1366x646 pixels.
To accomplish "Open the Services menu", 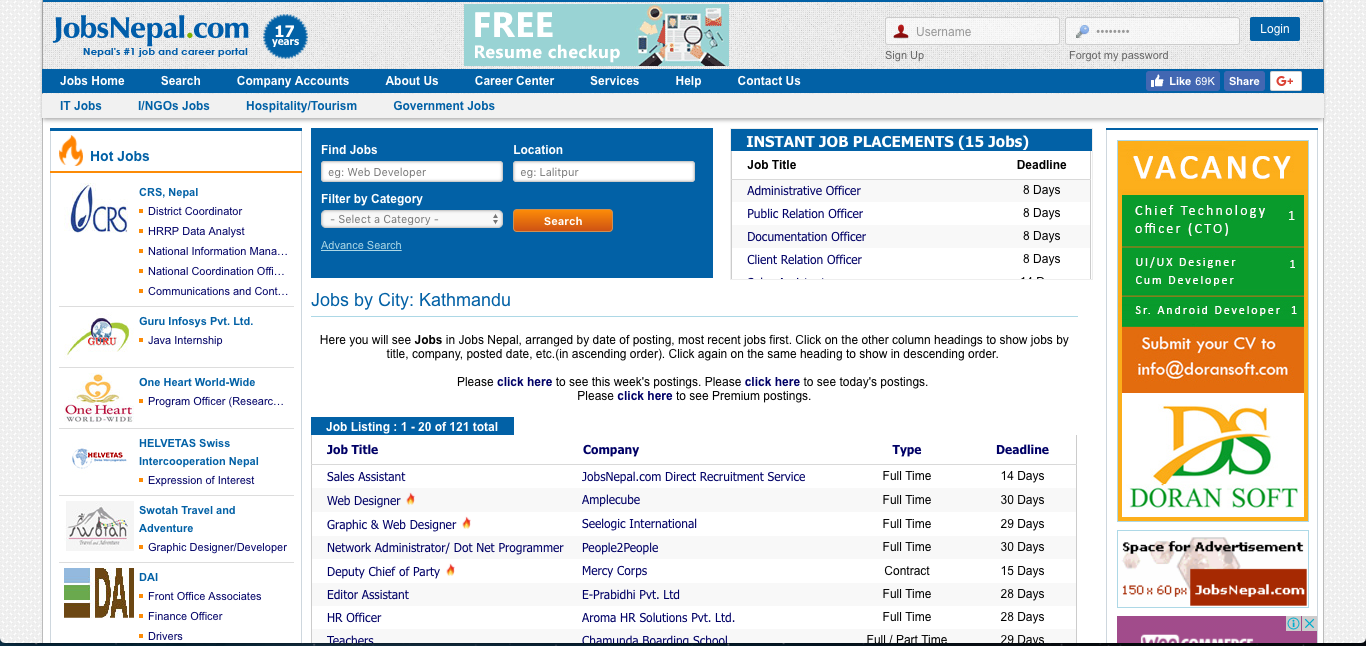I will click(614, 81).
